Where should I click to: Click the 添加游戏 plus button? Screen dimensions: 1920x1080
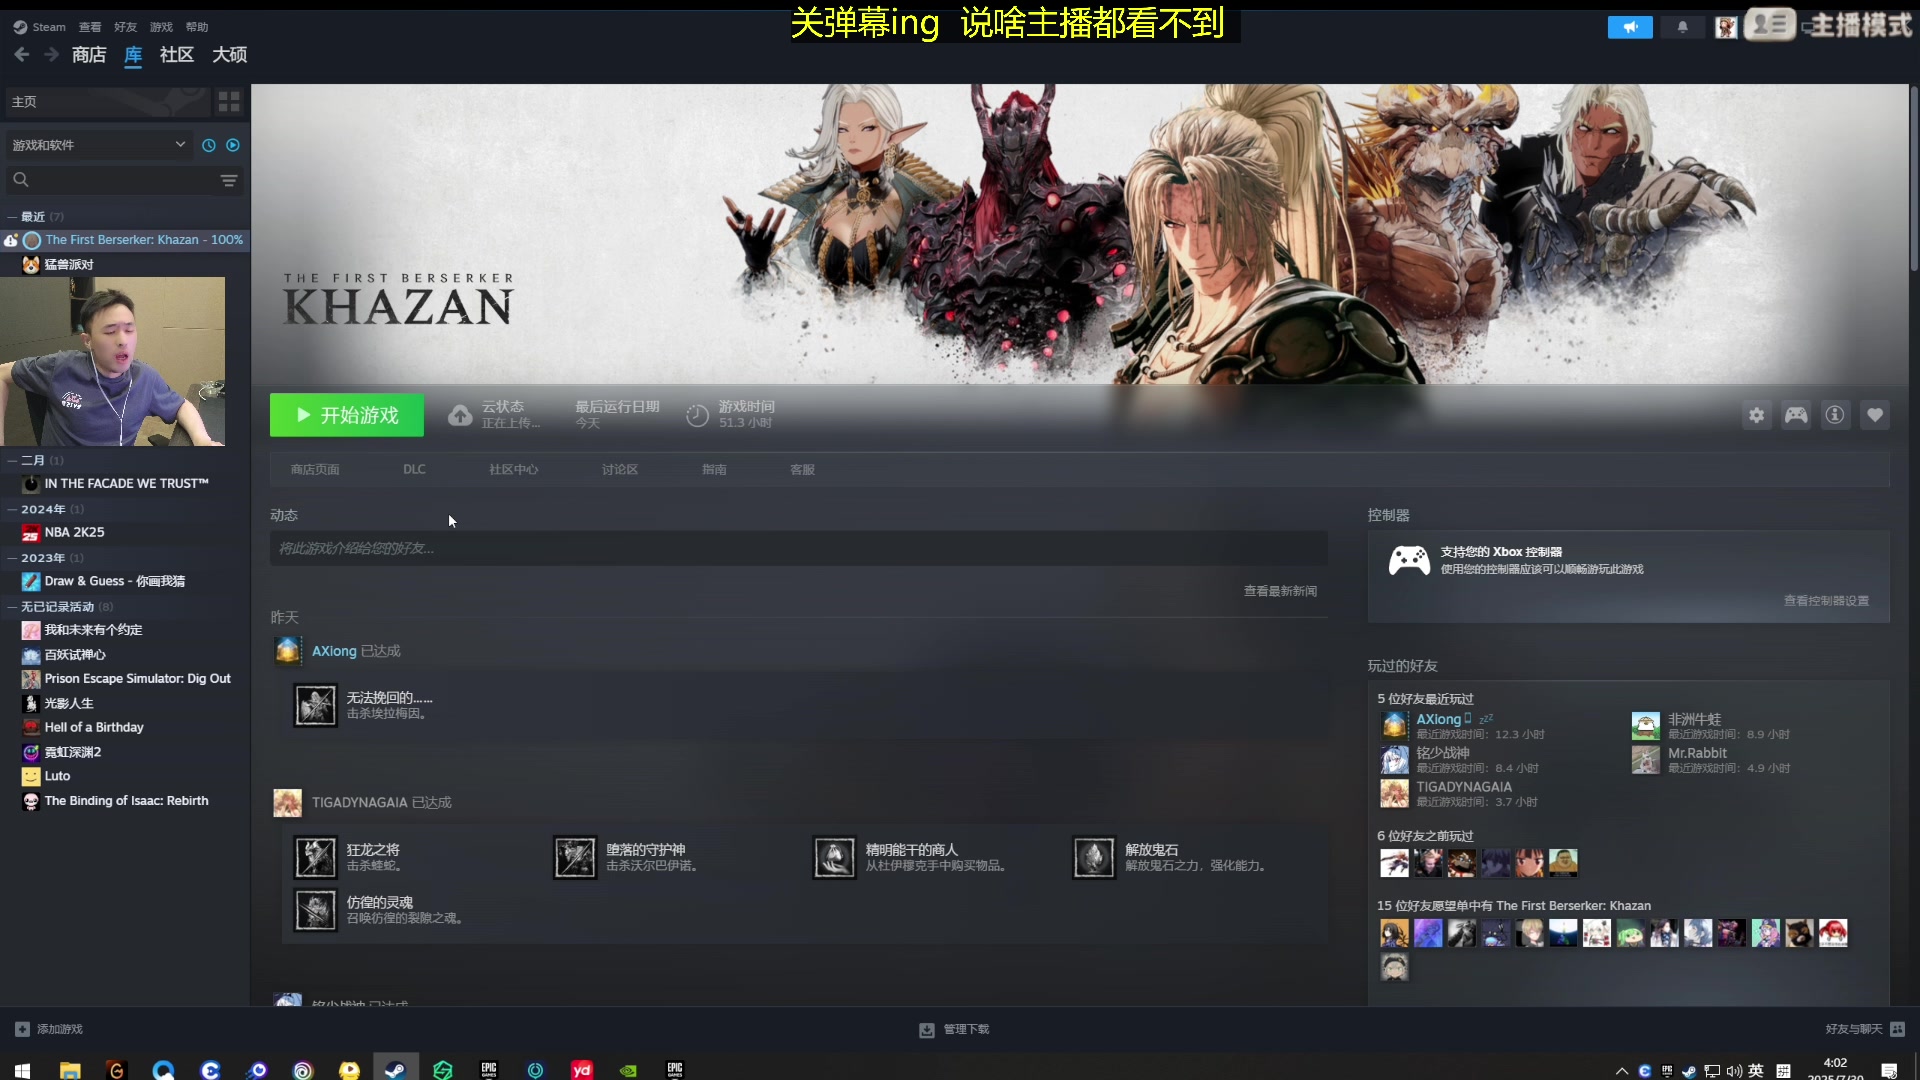(x=49, y=1030)
